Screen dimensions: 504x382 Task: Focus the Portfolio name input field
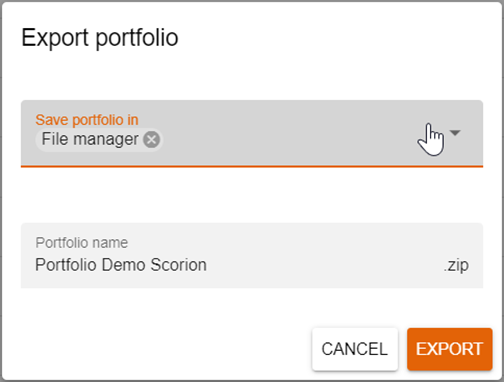point(252,255)
